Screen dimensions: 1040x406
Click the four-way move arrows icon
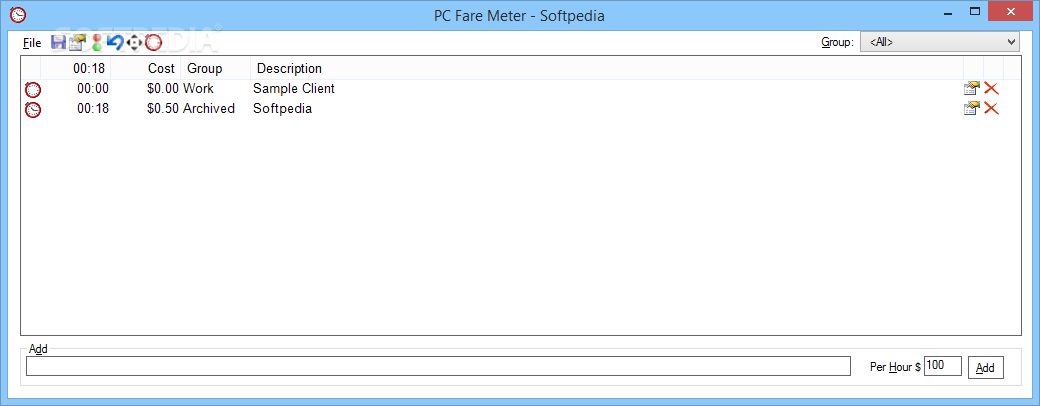tap(134, 43)
